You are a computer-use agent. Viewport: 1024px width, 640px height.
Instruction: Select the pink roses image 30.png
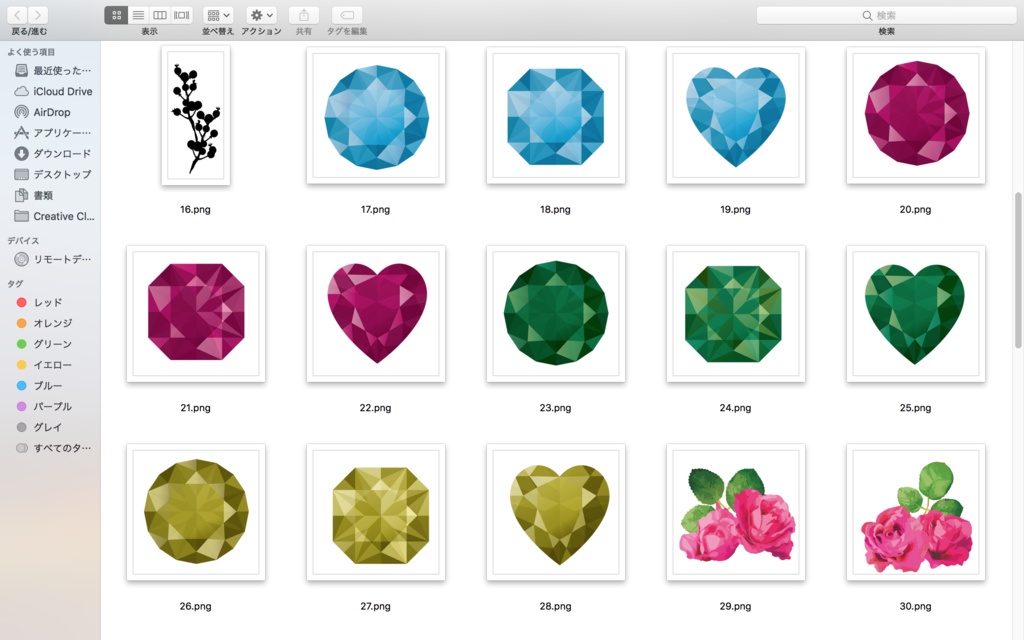pyautogui.click(x=916, y=512)
